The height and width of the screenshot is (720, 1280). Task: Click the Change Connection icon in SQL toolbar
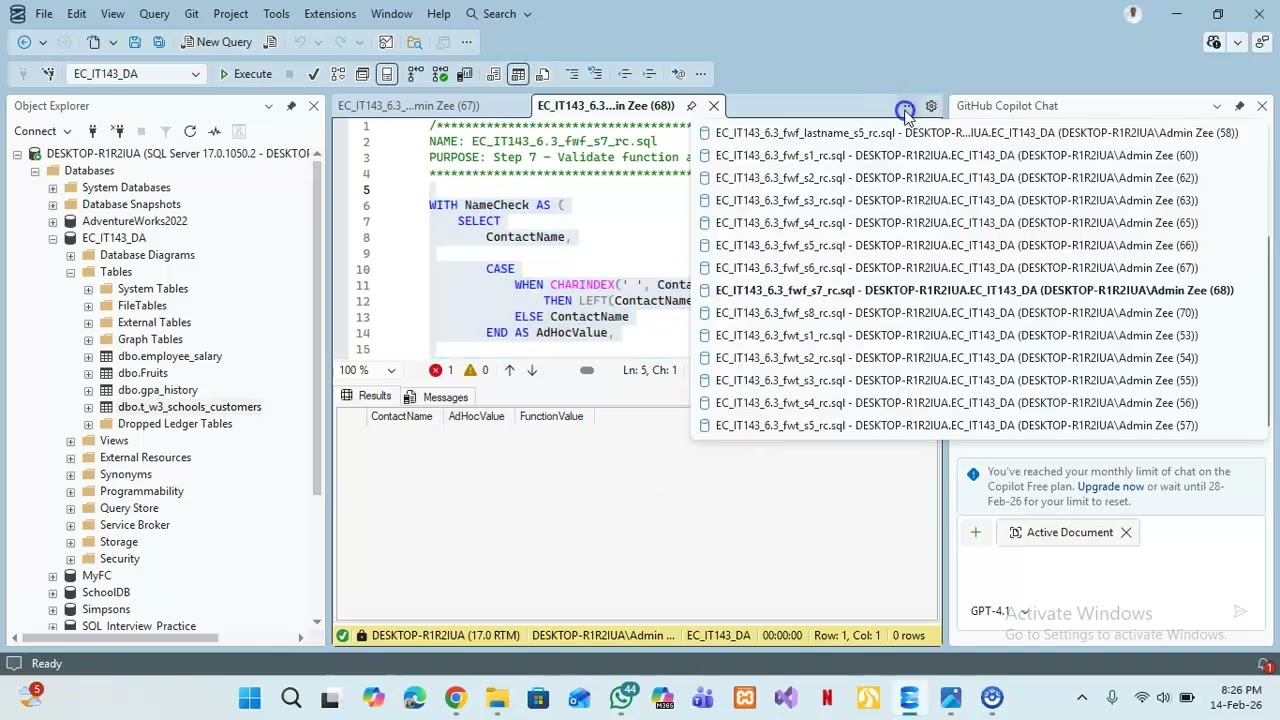click(48, 74)
